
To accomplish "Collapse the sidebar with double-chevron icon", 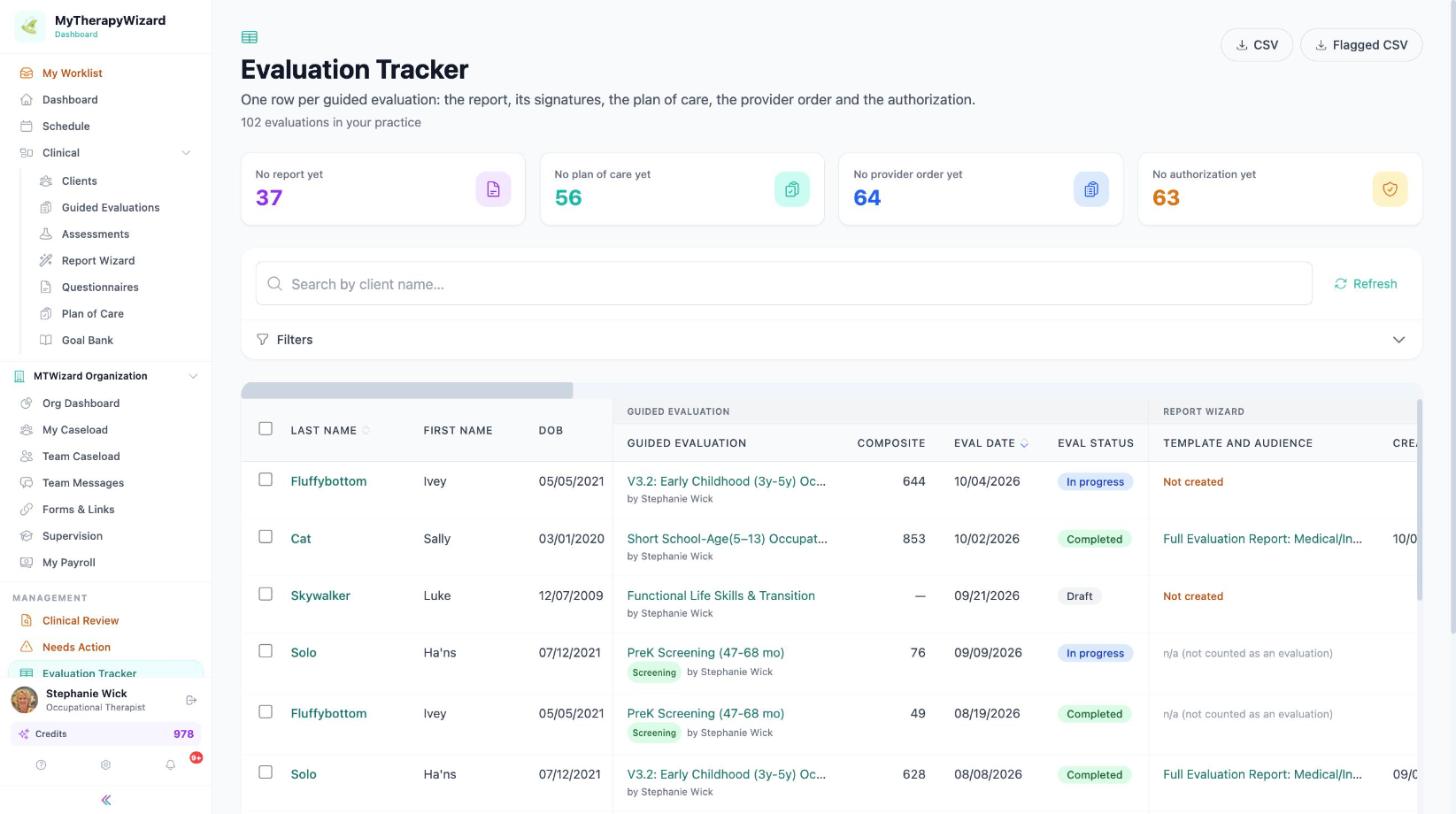I will (106, 800).
